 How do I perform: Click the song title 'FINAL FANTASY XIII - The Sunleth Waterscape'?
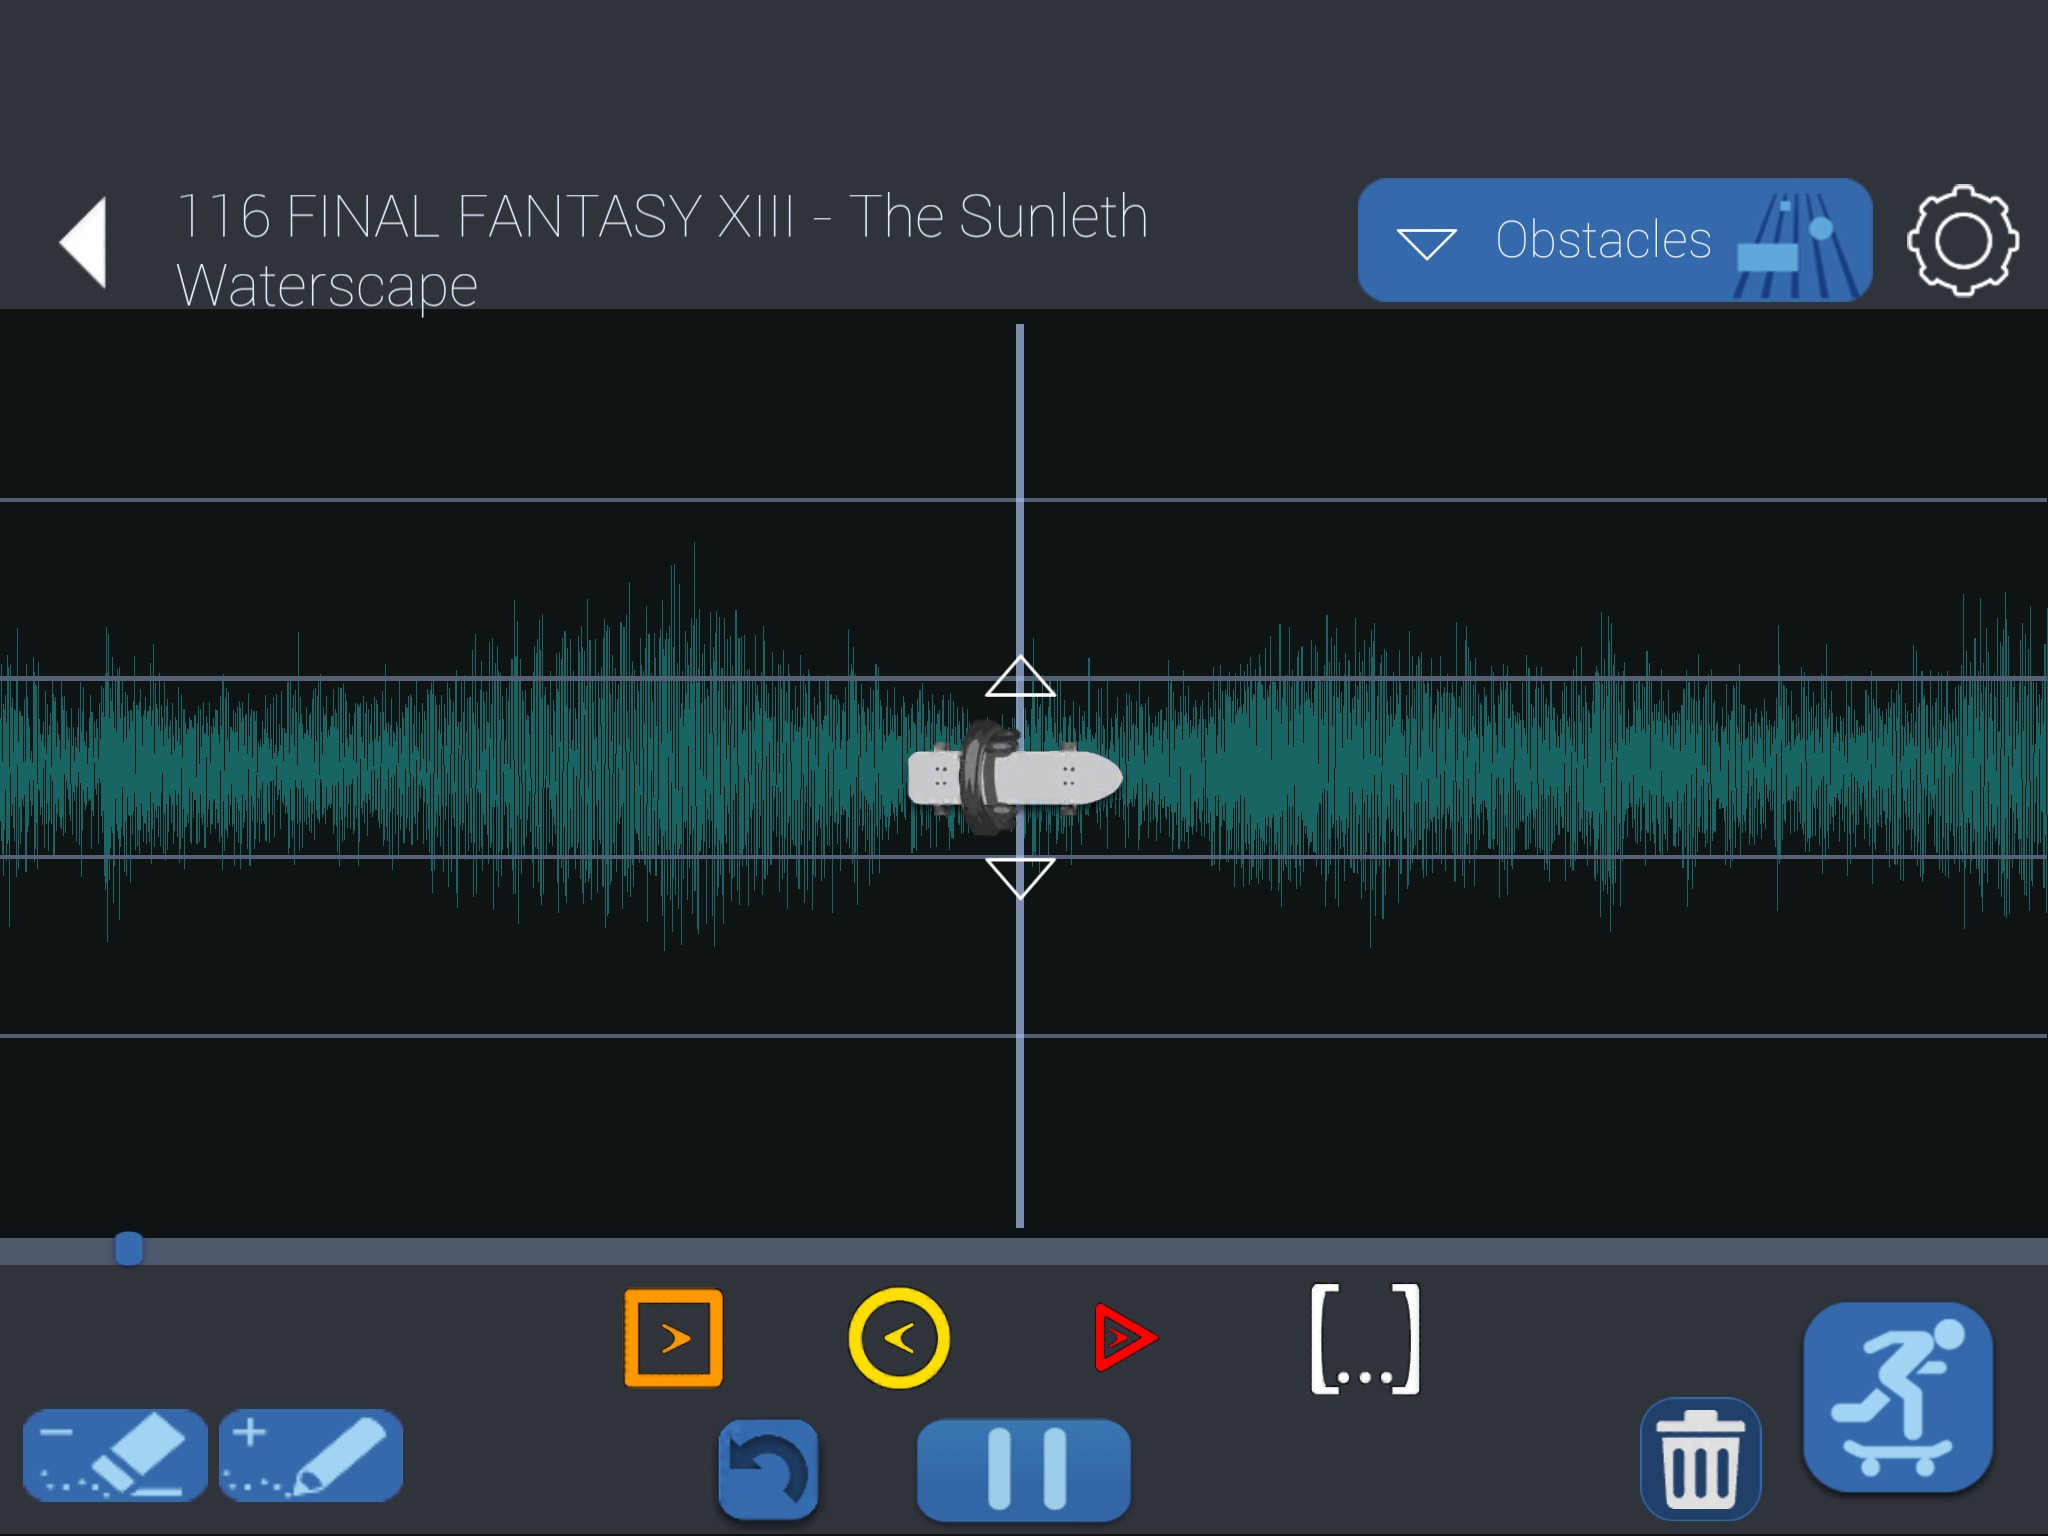point(662,250)
